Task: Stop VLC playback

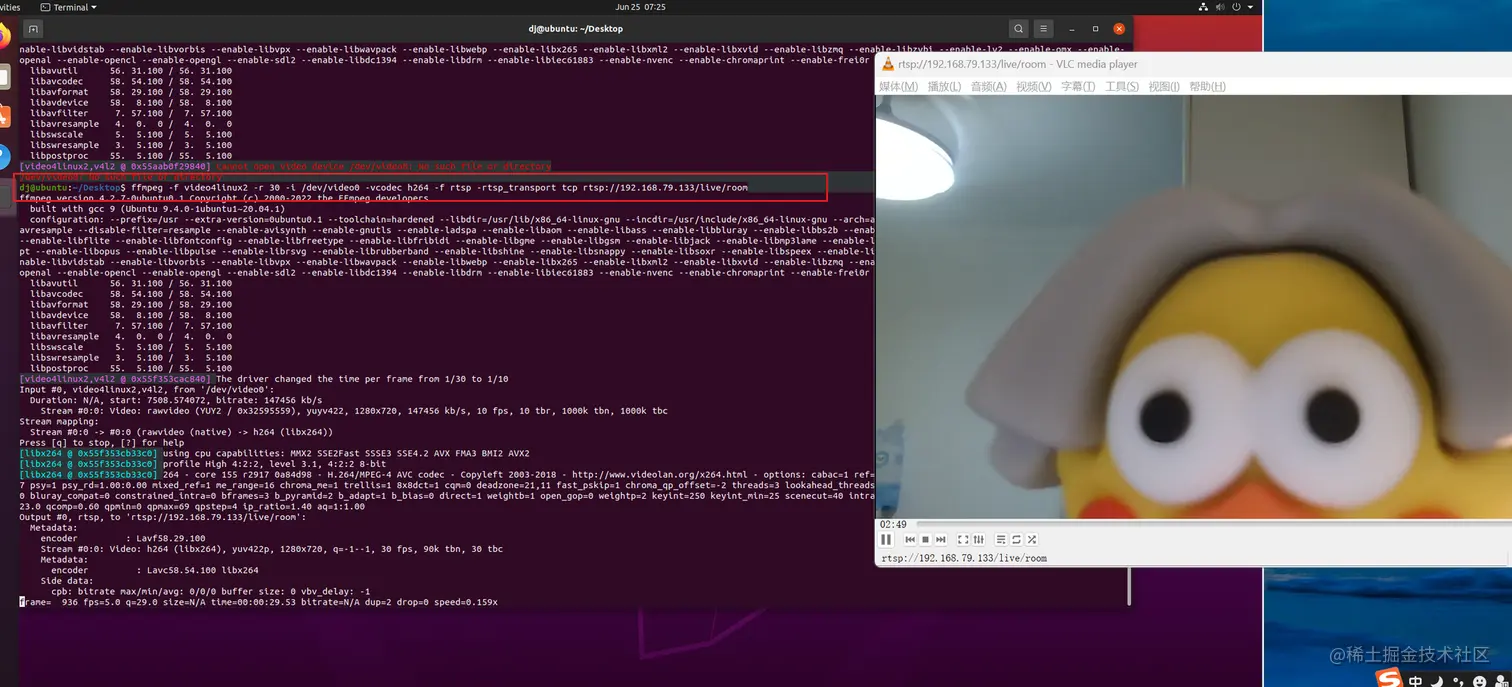Action: [x=925, y=540]
